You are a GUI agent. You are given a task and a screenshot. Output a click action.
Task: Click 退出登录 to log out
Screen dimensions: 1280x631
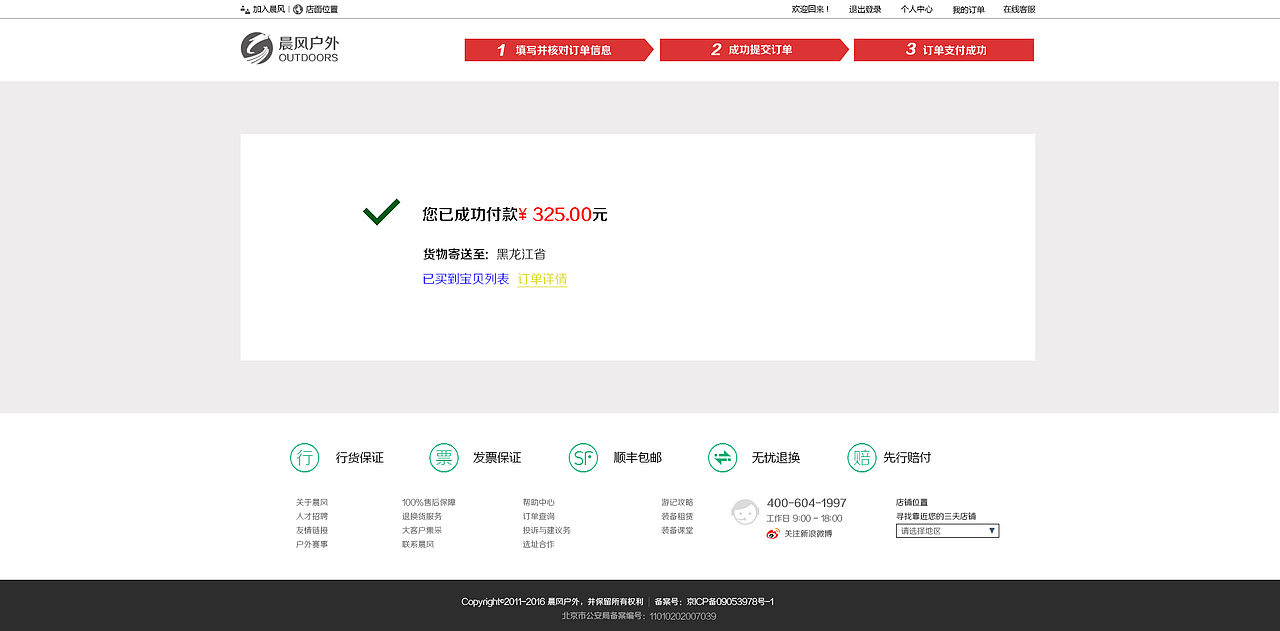864,8
